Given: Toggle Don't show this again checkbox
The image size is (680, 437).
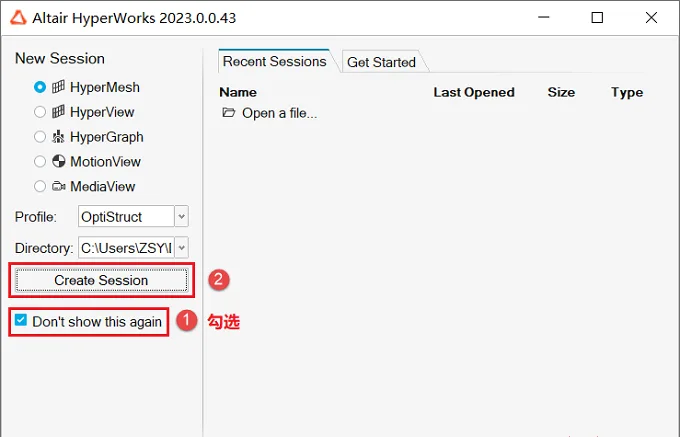Looking at the screenshot, I should click(20, 320).
